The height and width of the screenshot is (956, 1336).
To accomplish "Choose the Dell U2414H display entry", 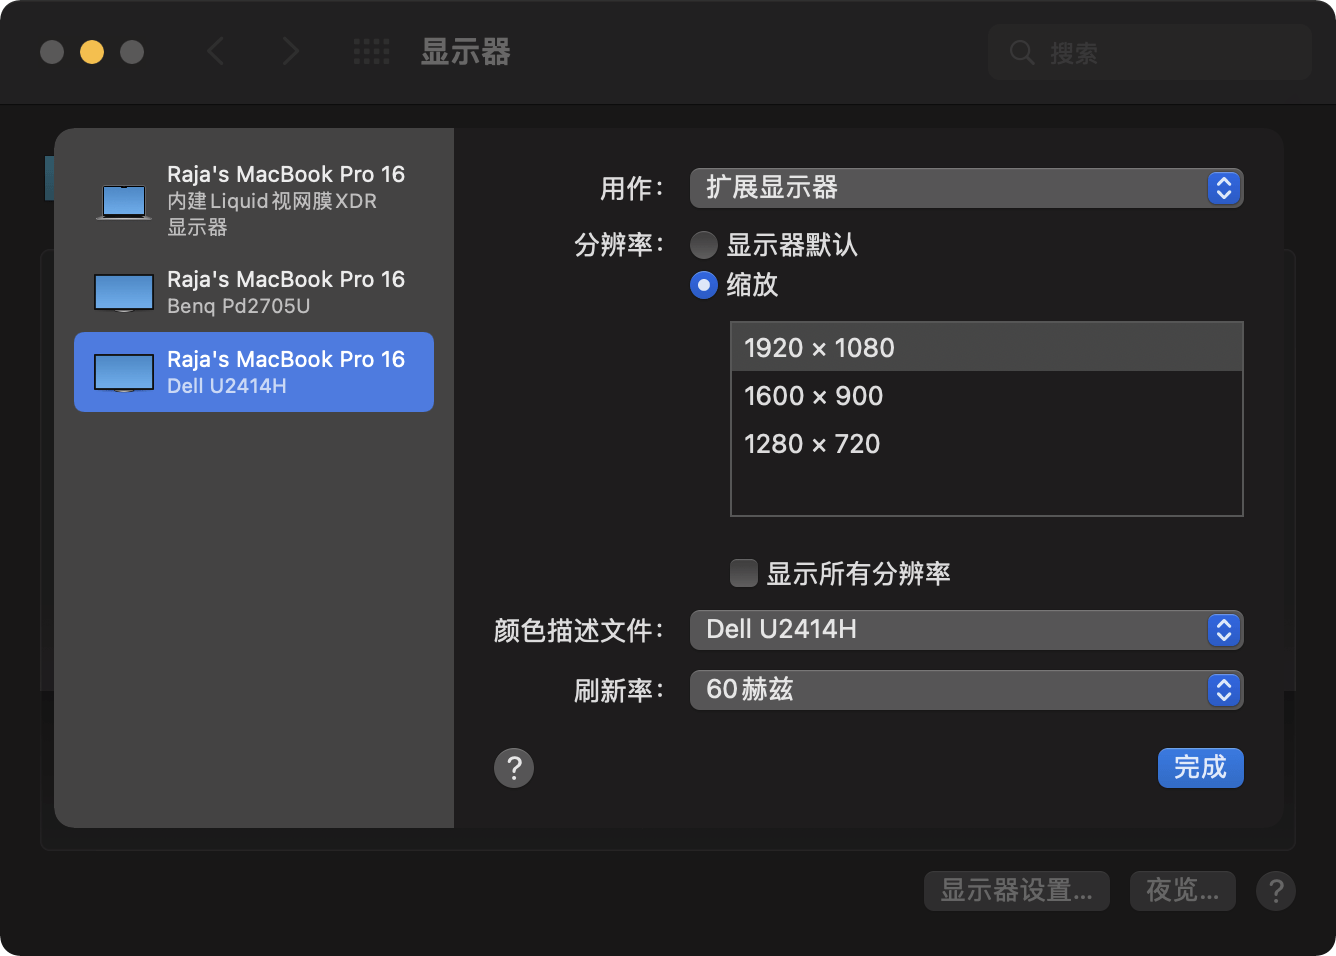I will (254, 372).
